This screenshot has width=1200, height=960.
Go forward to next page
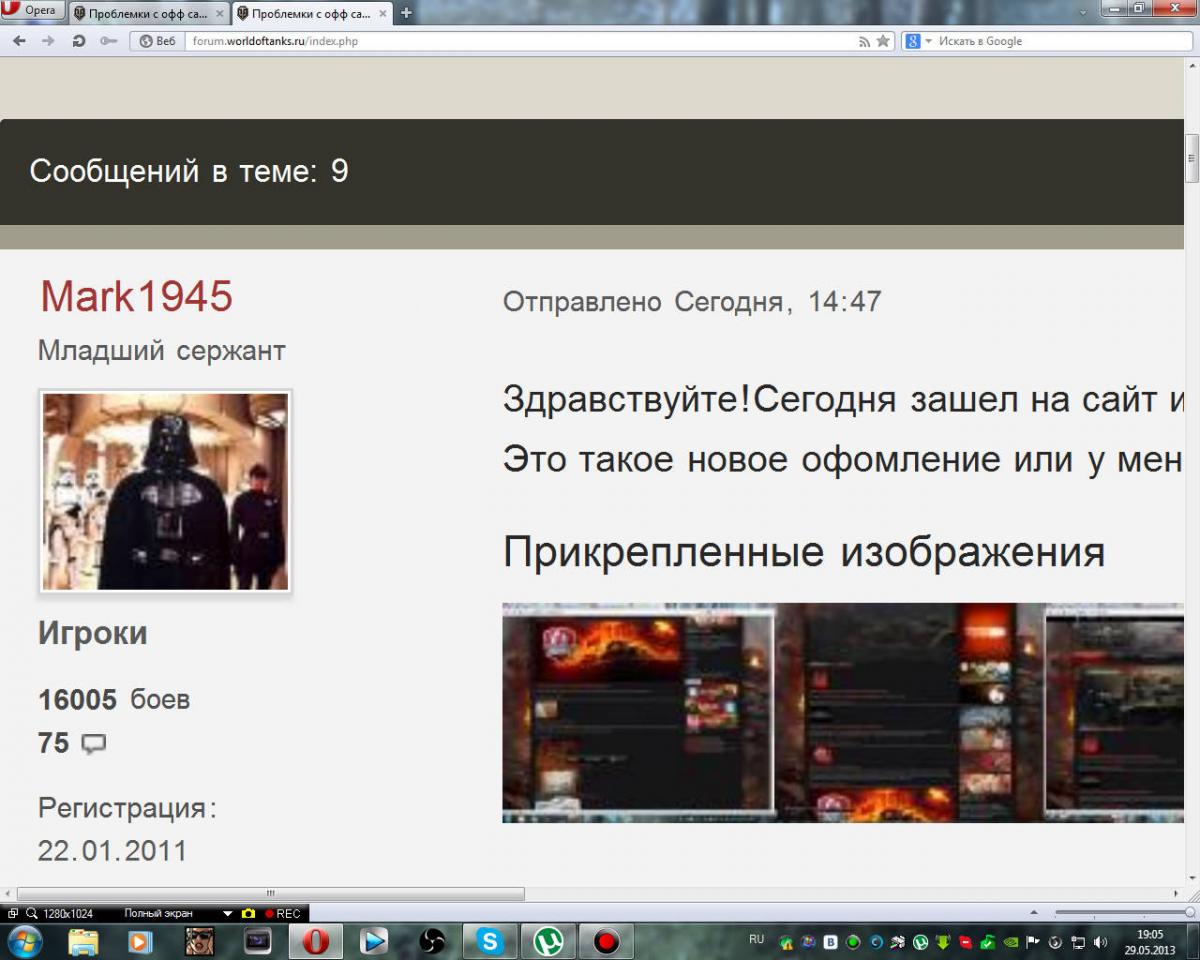(48, 41)
